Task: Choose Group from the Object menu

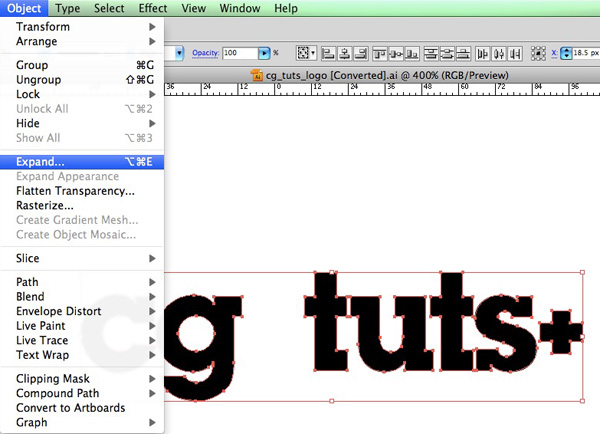Action: tap(82, 65)
